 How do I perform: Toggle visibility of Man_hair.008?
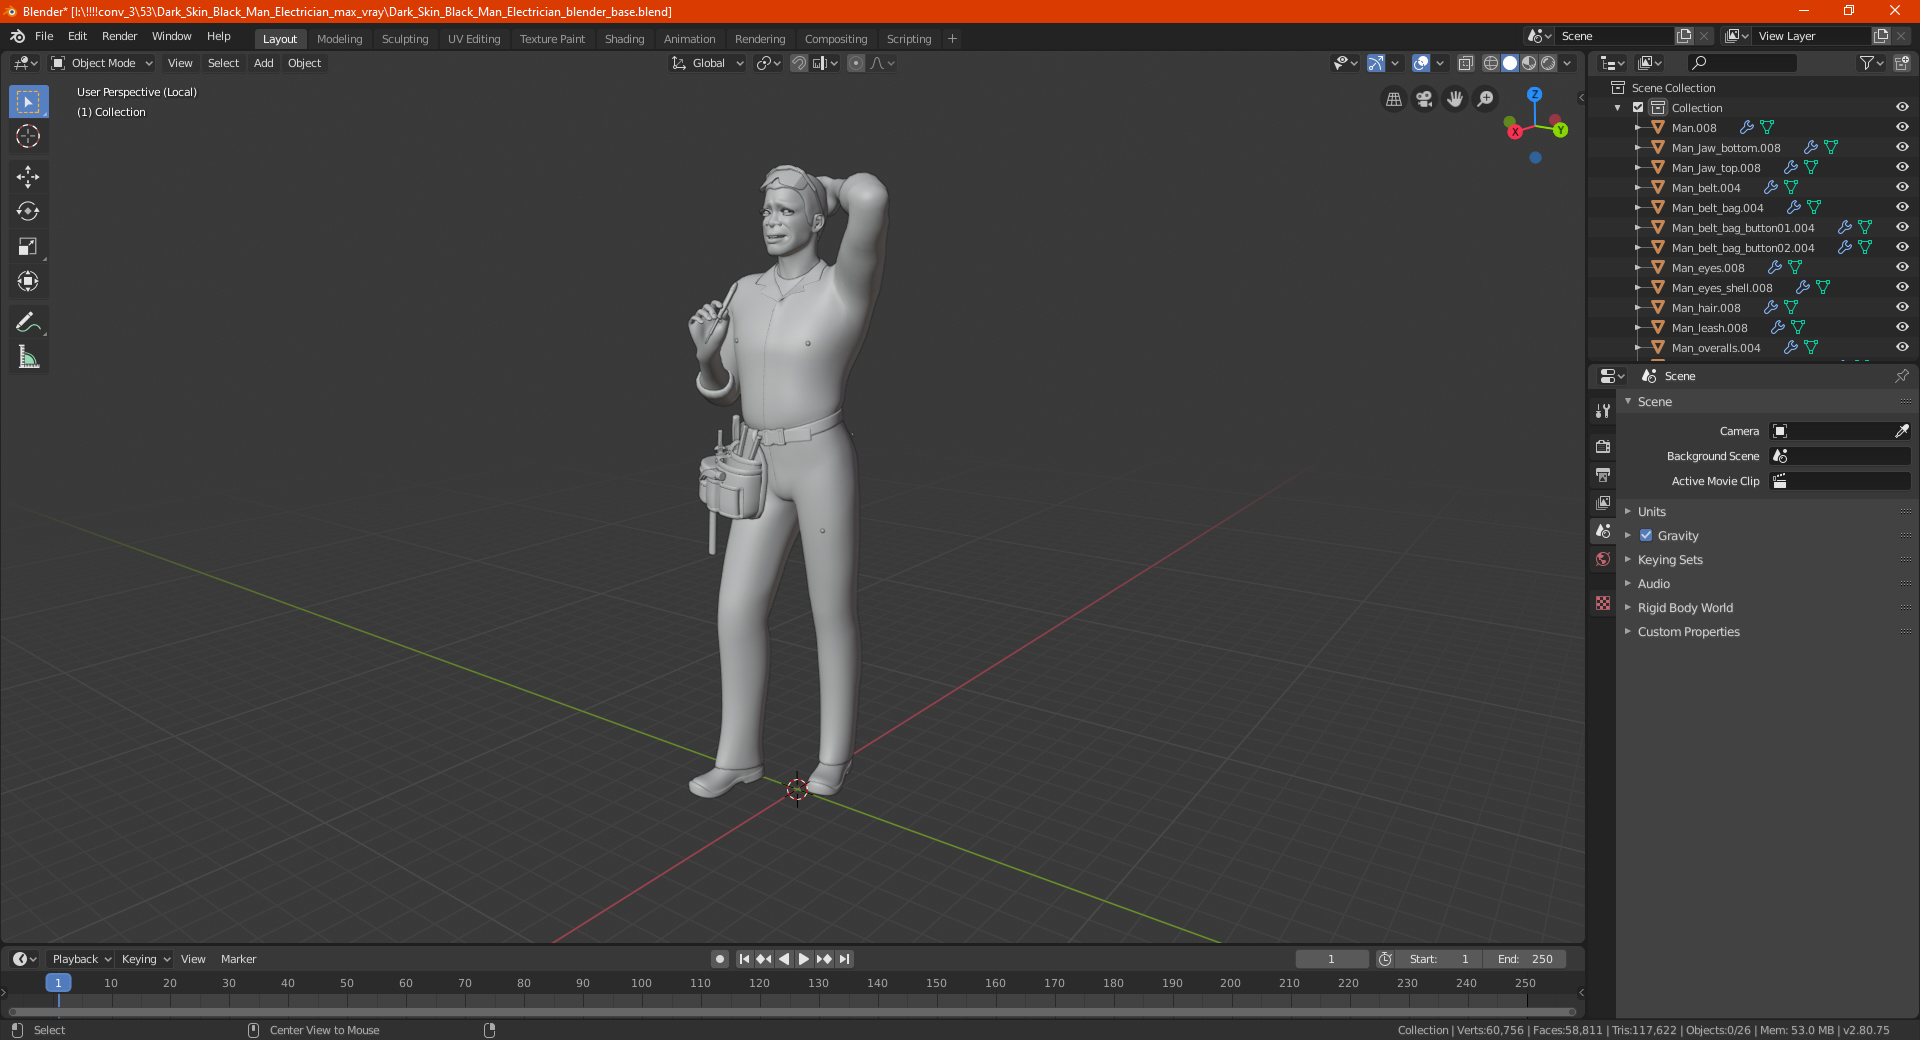coord(1902,307)
